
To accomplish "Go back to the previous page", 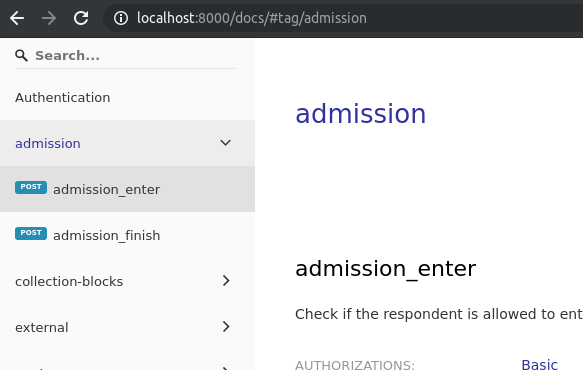I will [x=17, y=18].
